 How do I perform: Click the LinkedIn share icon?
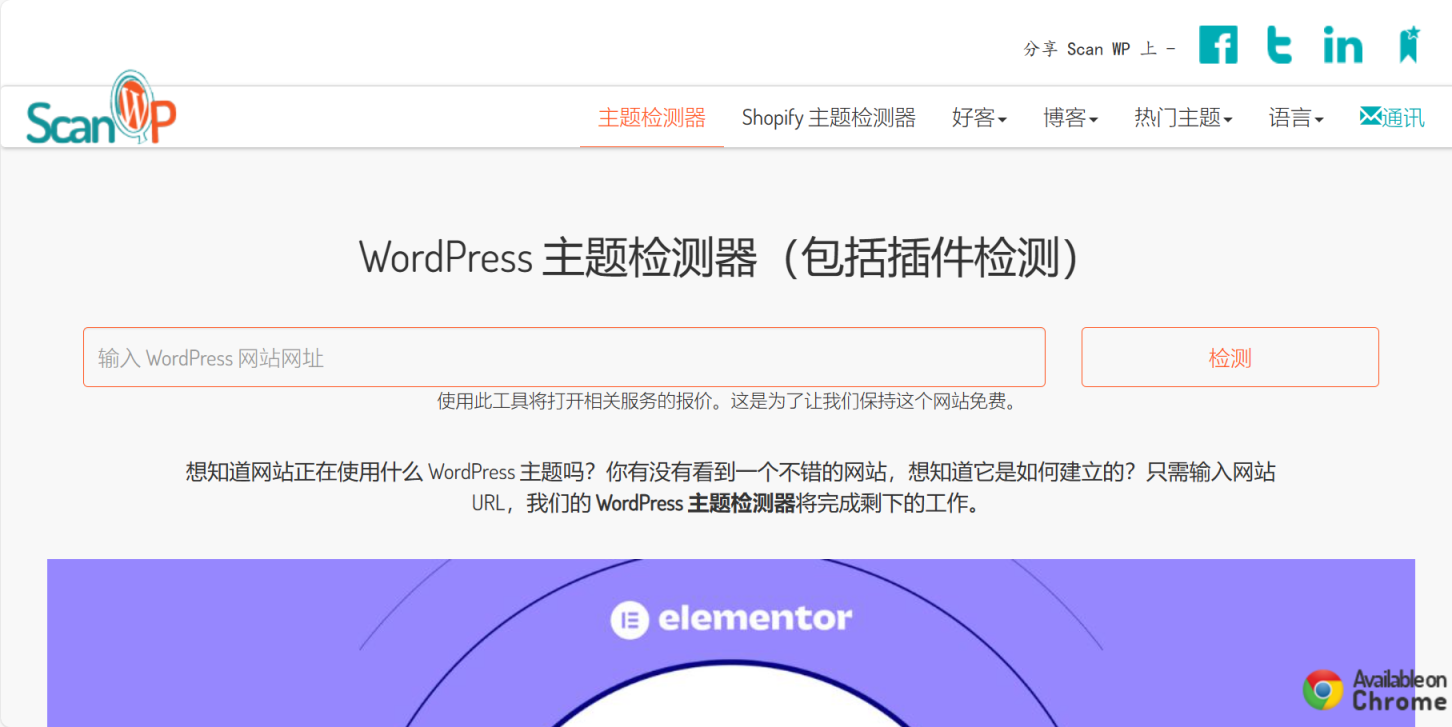[1343, 44]
